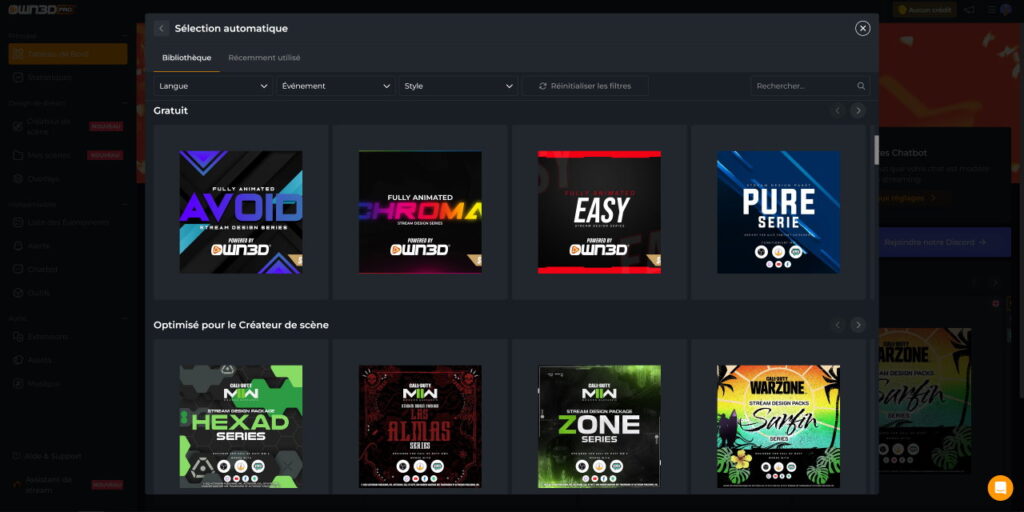
Task: Click Réinitialiser les filtres
Action: tap(585, 86)
